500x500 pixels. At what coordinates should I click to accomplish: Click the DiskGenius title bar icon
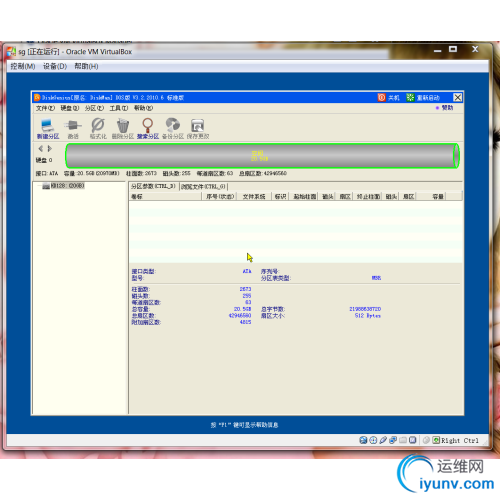tap(37, 97)
